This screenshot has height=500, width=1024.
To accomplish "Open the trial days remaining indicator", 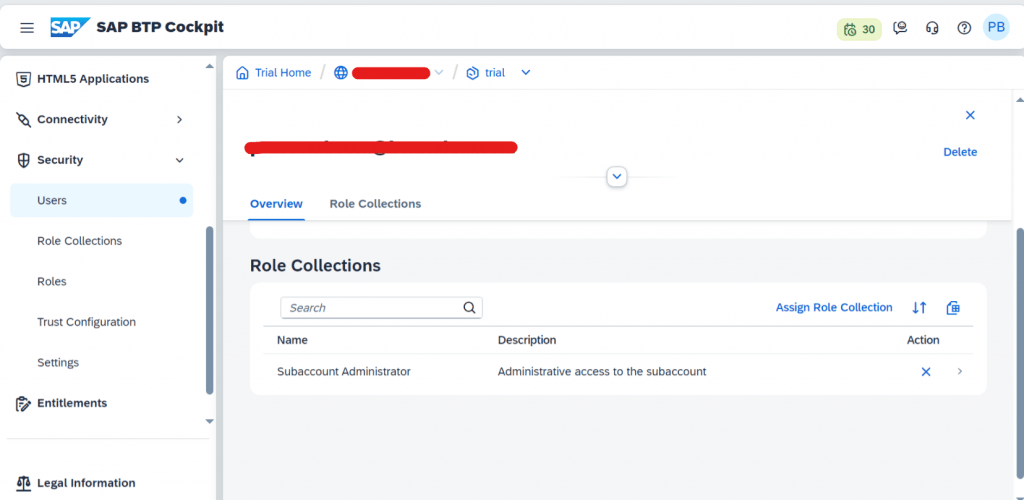I will (x=859, y=29).
